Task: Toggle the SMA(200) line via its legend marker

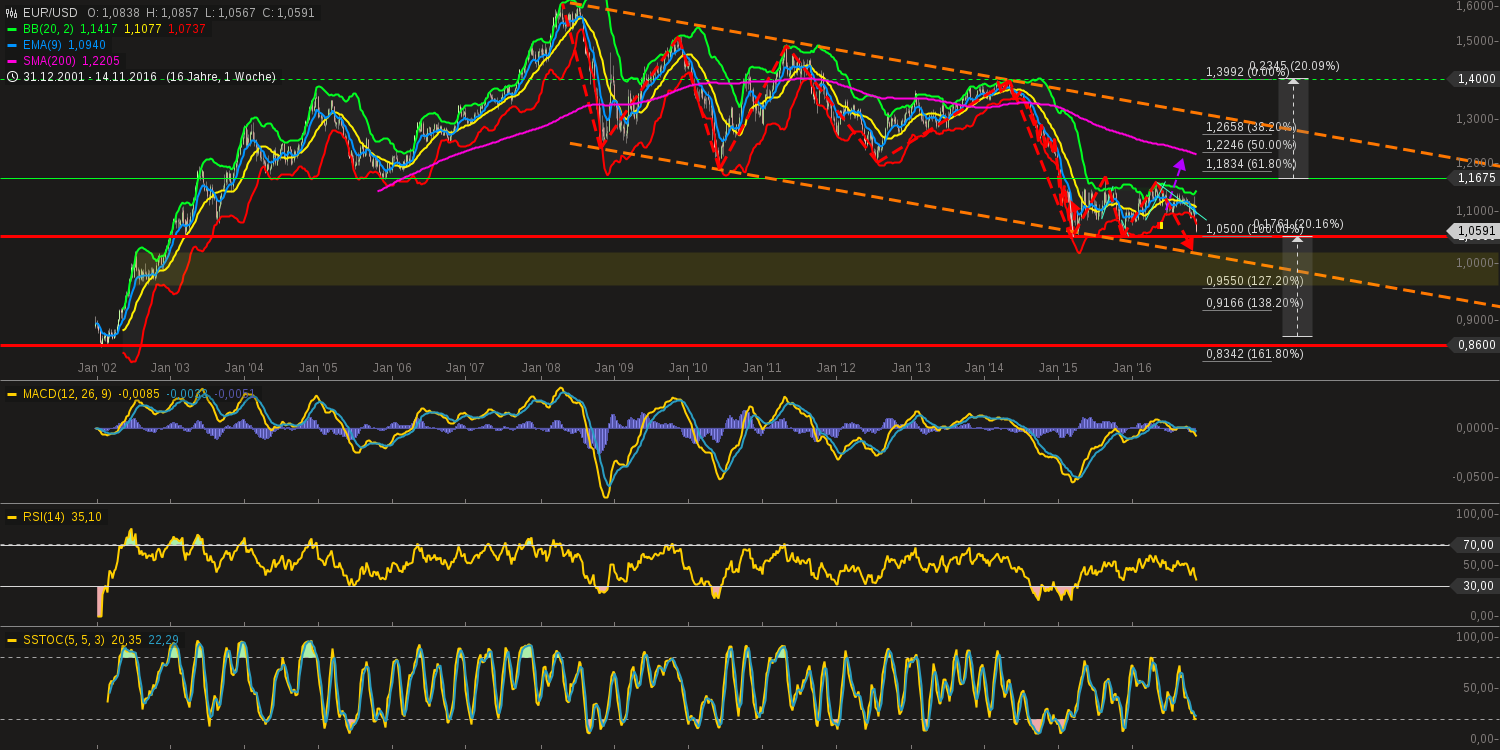Action: click(10, 60)
